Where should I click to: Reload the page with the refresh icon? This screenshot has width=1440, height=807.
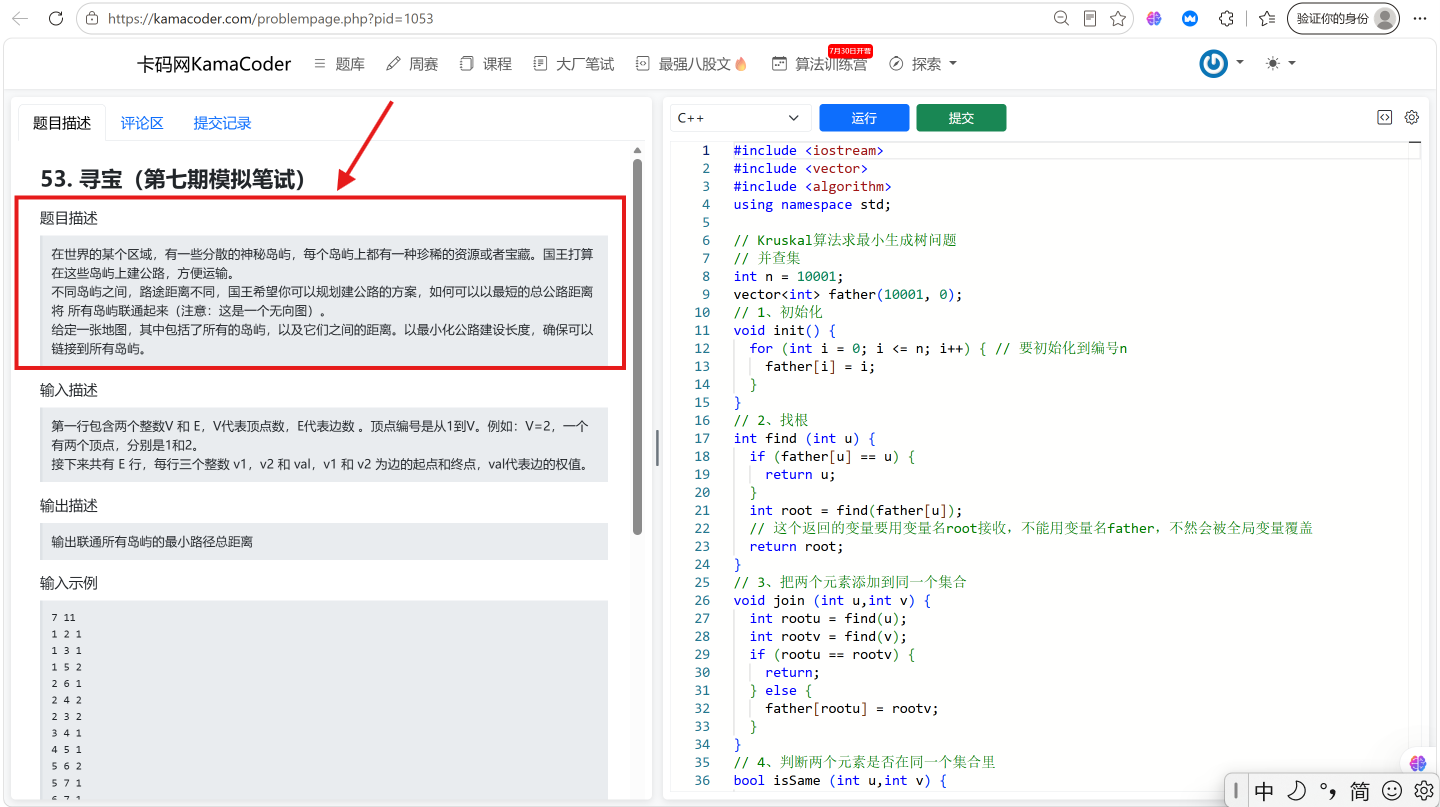click(56, 18)
